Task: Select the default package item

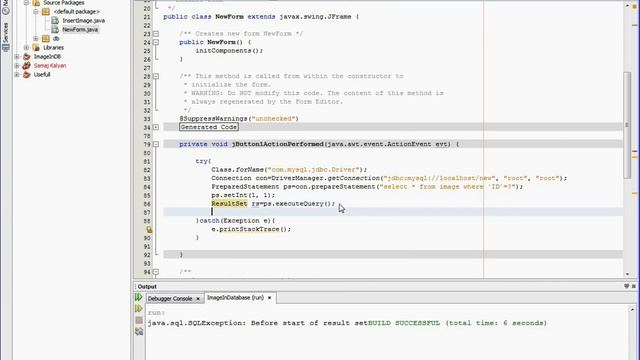Action: [77, 12]
